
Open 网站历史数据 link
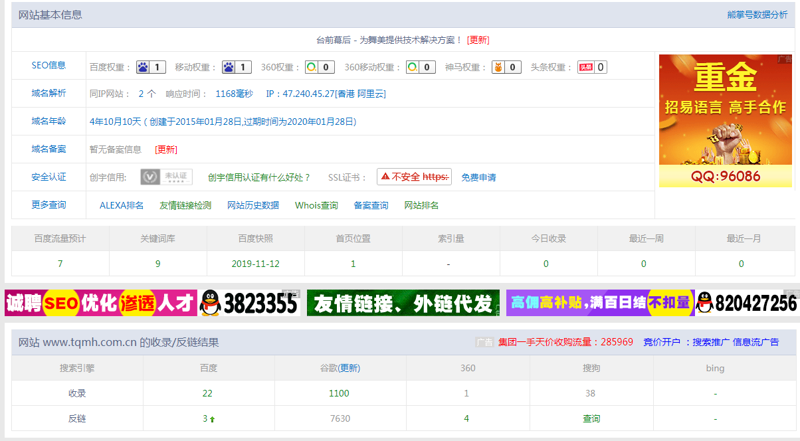point(253,205)
